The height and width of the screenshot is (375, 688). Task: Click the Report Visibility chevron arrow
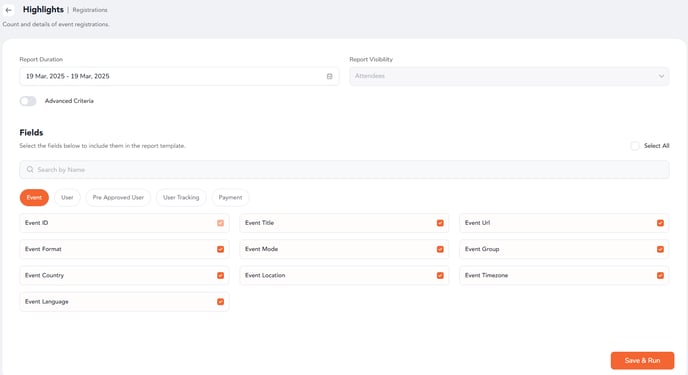pos(661,76)
